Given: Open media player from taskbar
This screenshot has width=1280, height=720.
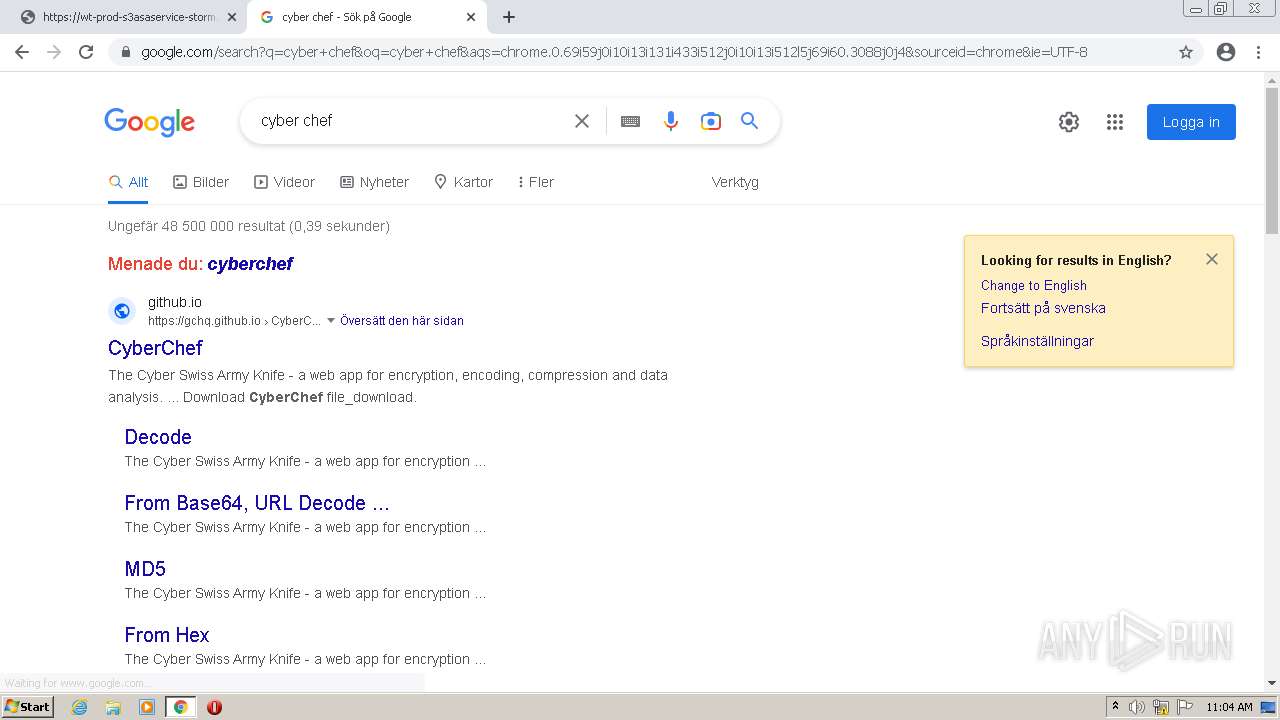Looking at the screenshot, I should point(147,707).
